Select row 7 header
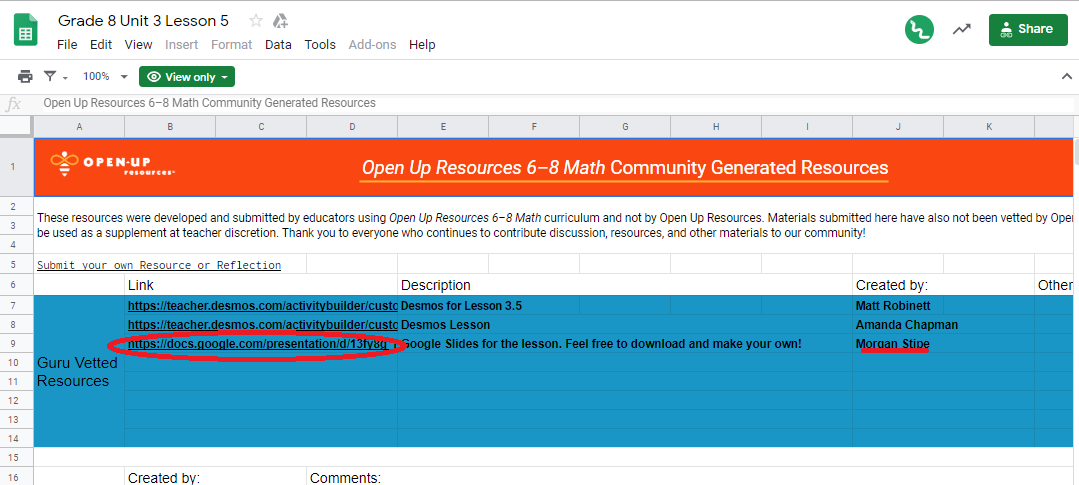 point(17,305)
